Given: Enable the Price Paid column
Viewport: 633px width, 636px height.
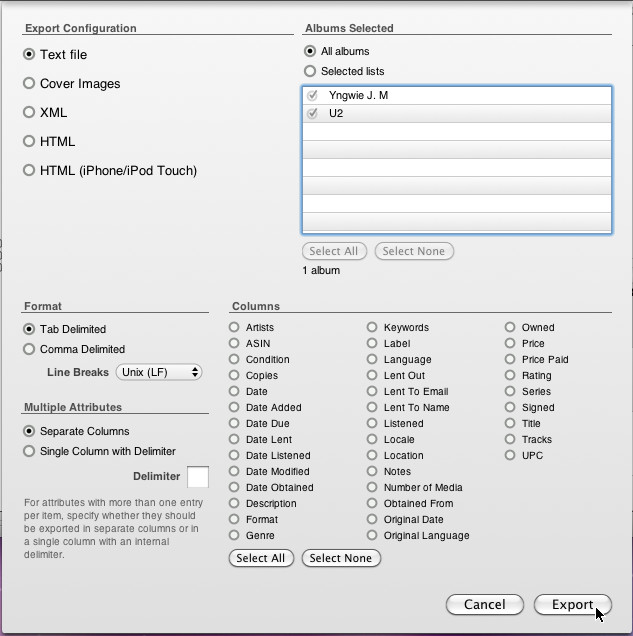Looking at the screenshot, I should (x=510, y=359).
